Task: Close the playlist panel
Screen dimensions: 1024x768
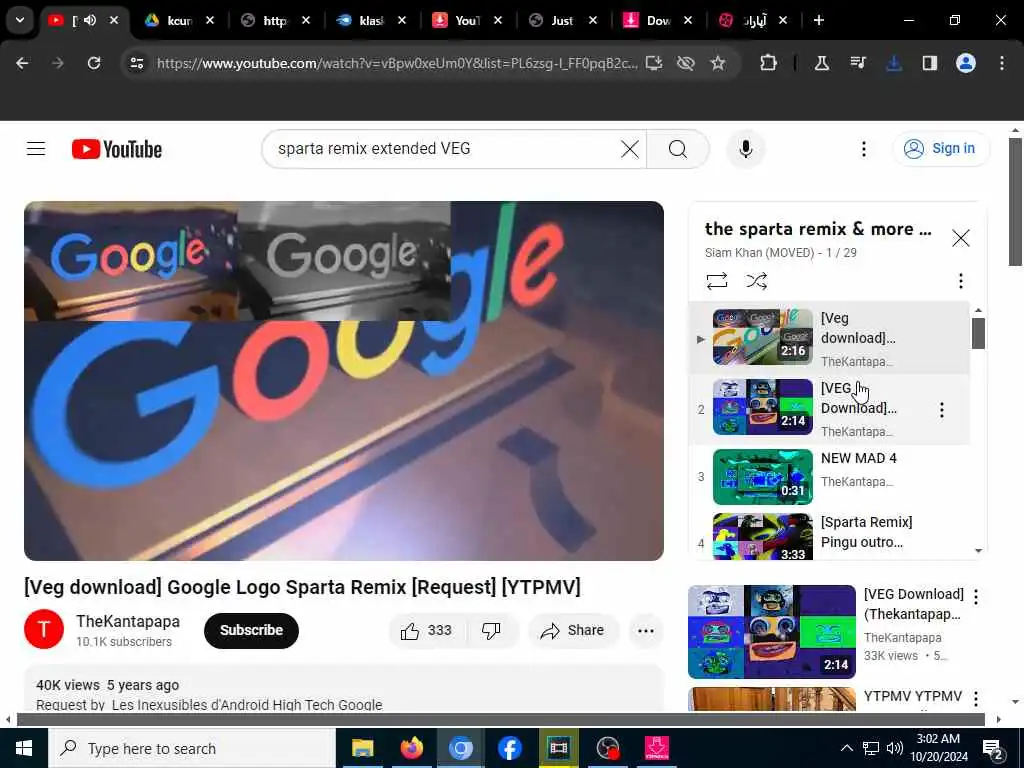Action: click(960, 238)
